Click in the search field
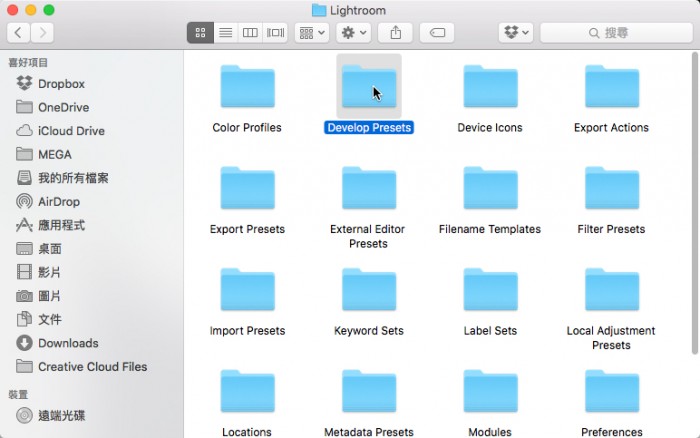 coord(617,32)
